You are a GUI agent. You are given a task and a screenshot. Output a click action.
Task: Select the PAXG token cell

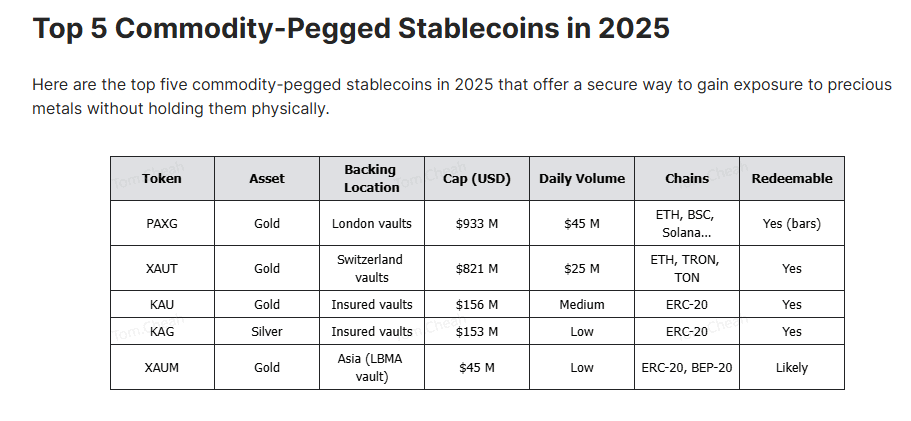[162, 224]
